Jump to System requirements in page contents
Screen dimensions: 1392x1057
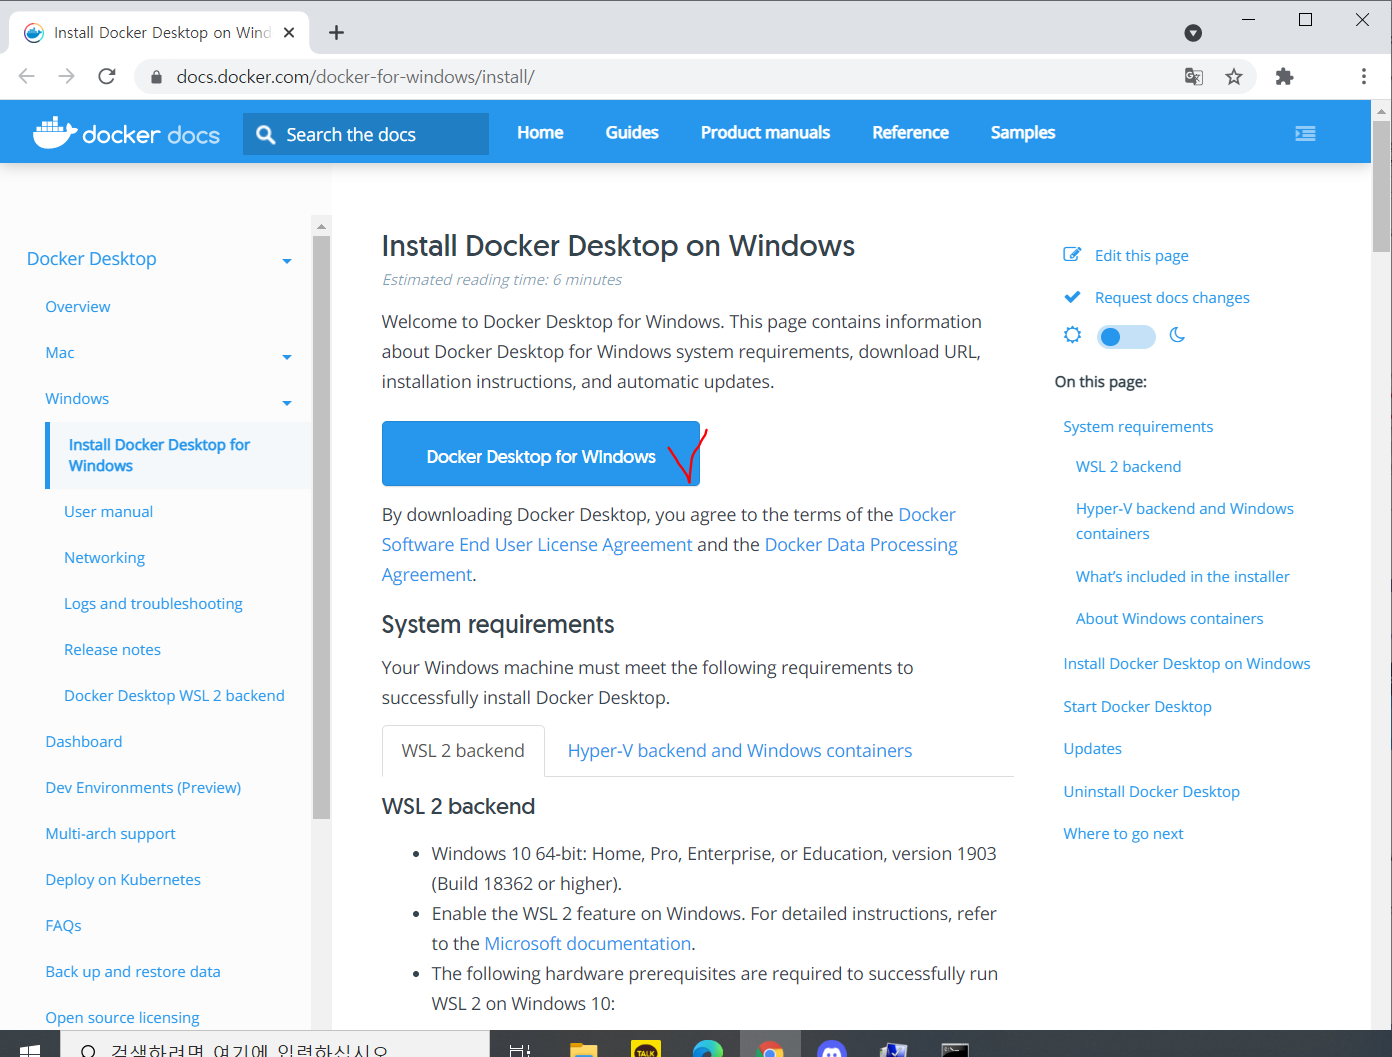point(1138,427)
